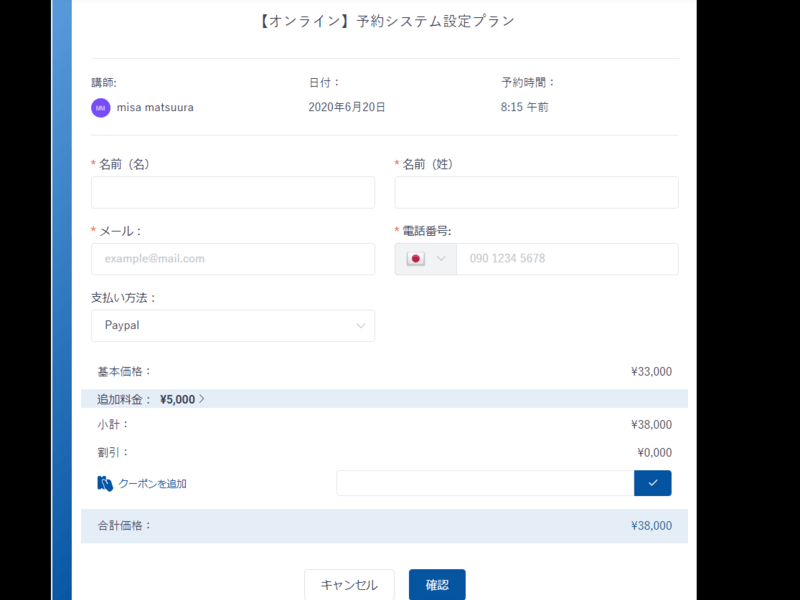Image resolution: width=800 pixels, height=600 pixels.
Task: Click the 合計価格 ¥38,000 total amount
Action: tap(651, 526)
